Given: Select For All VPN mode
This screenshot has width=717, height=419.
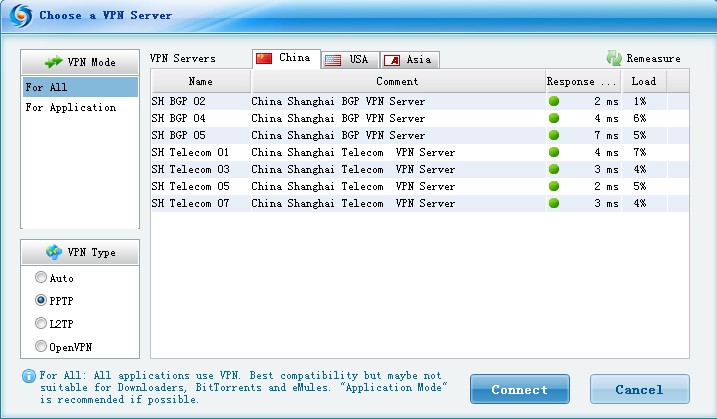Looking at the screenshot, I should coord(80,87).
